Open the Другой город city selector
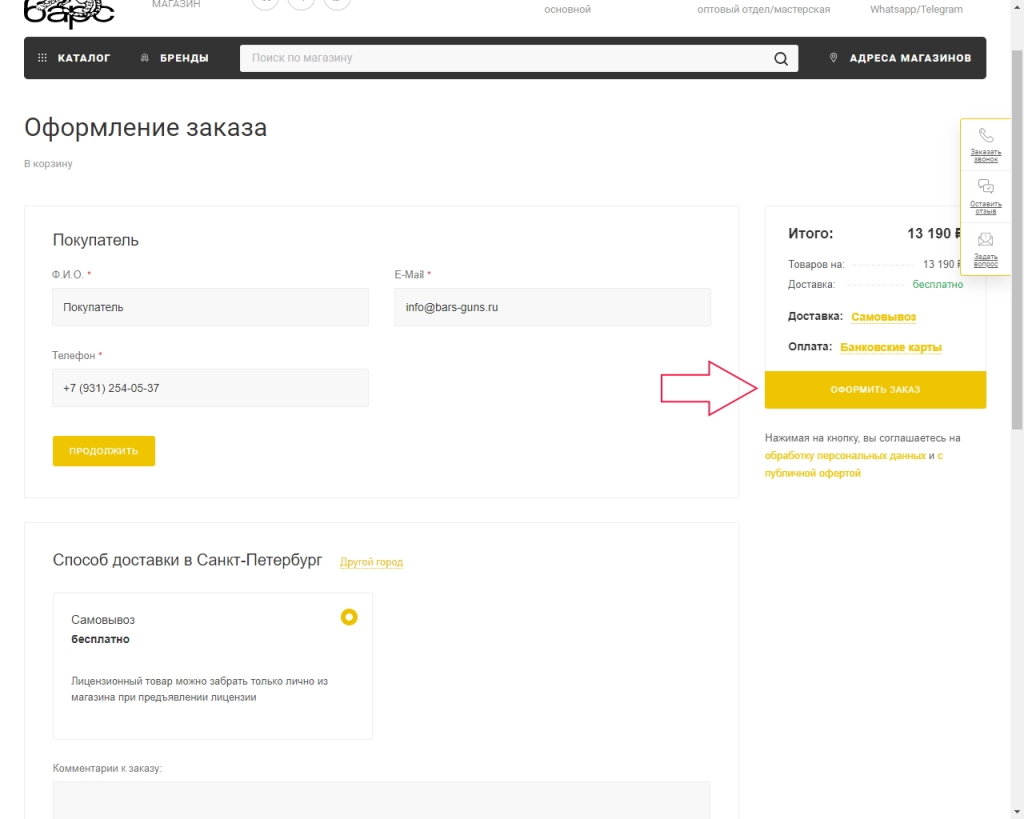Screen dimensions: 1024x819 point(371,562)
